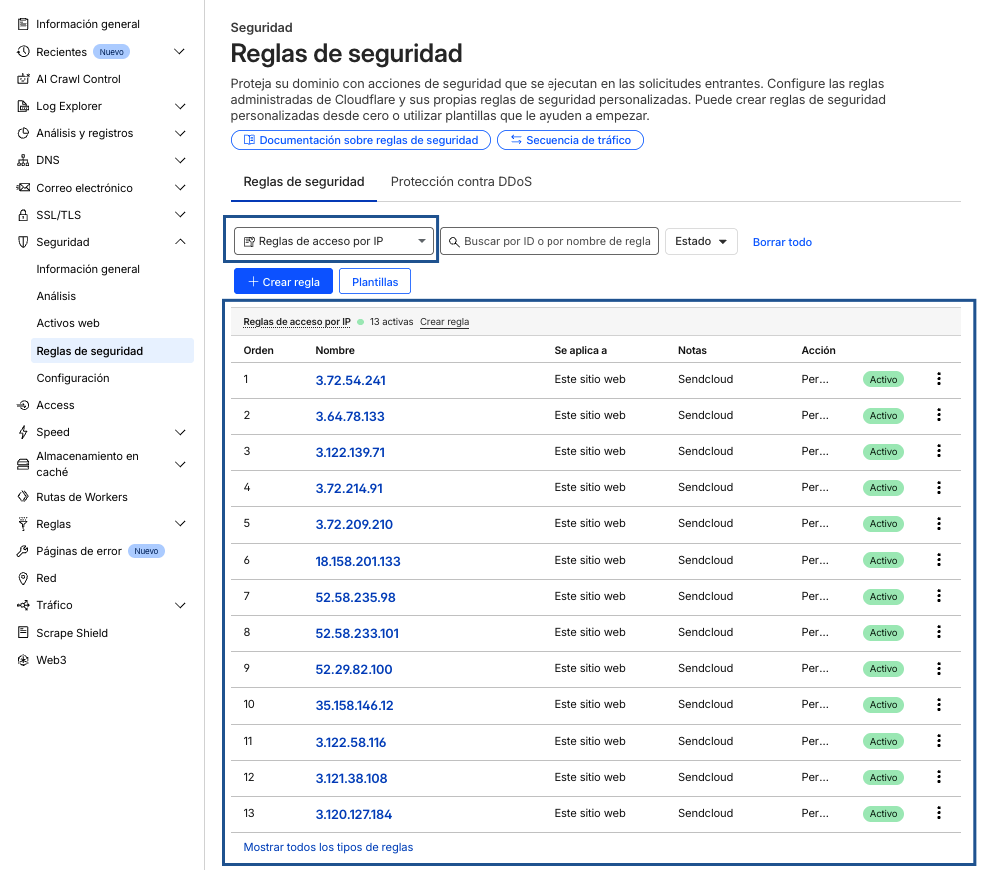Expand the DNS section chevron
The image size is (985, 870).
click(x=180, y=160)
